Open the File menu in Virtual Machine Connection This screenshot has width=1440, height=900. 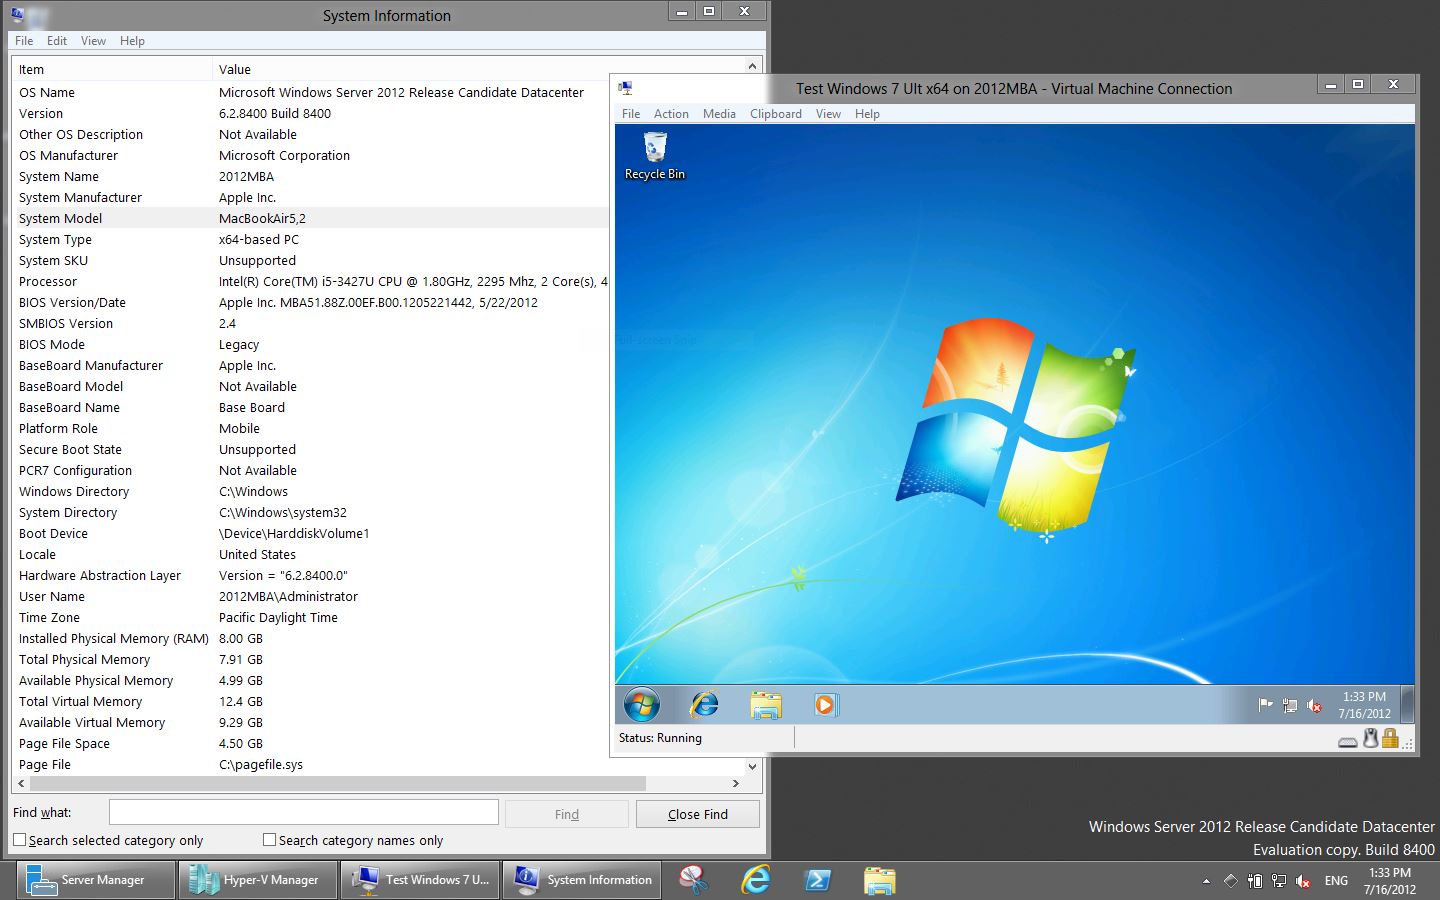click(x=631, y=114)
